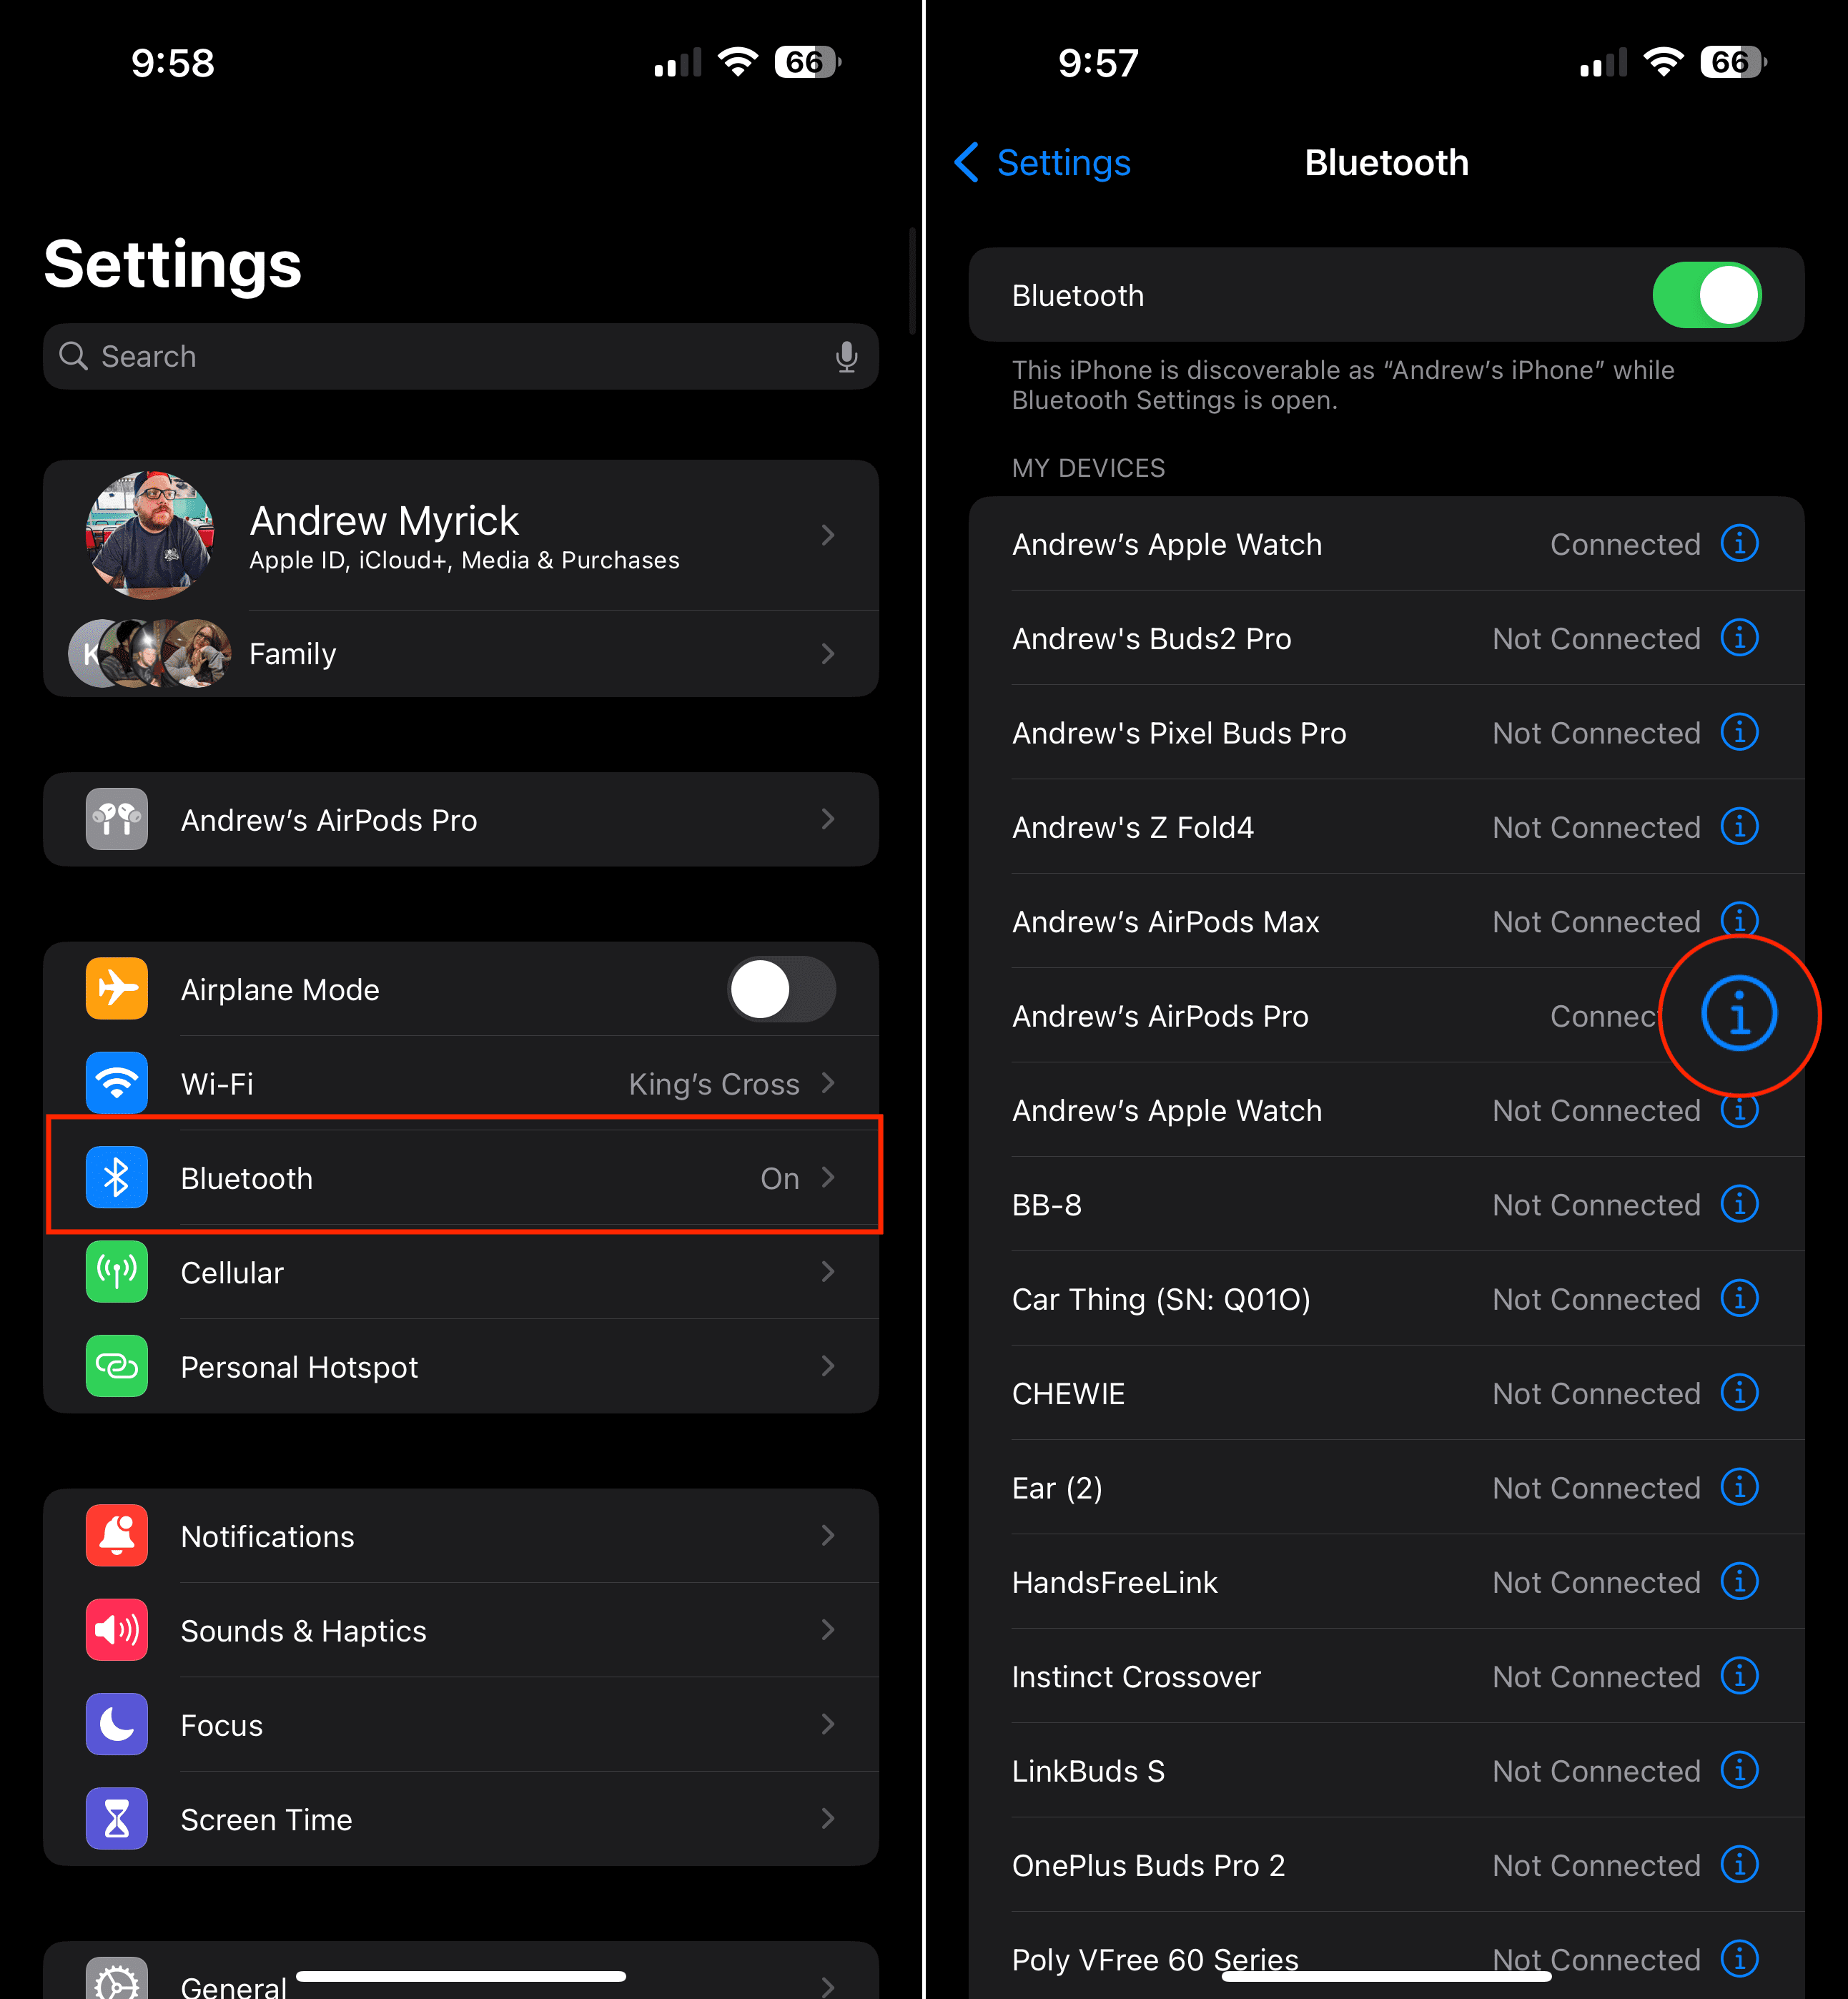Turn off the Bluetooth switch
The height and width of the screenshot is (1999, 1848).
tap(1707, 295)
